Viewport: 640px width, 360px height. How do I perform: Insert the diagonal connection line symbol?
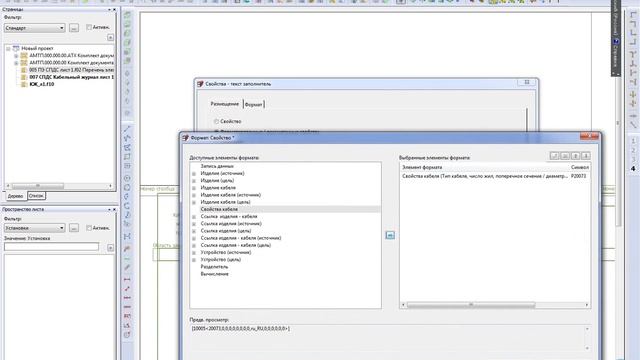pyautogui.click(x=633, y=125)
